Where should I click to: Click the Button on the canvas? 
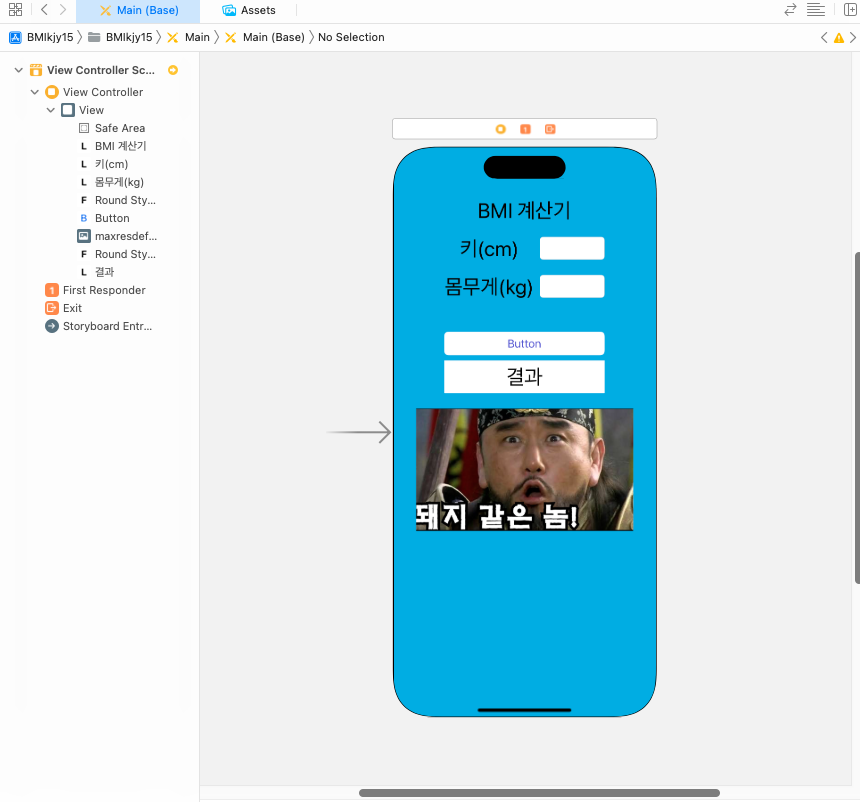524,343
